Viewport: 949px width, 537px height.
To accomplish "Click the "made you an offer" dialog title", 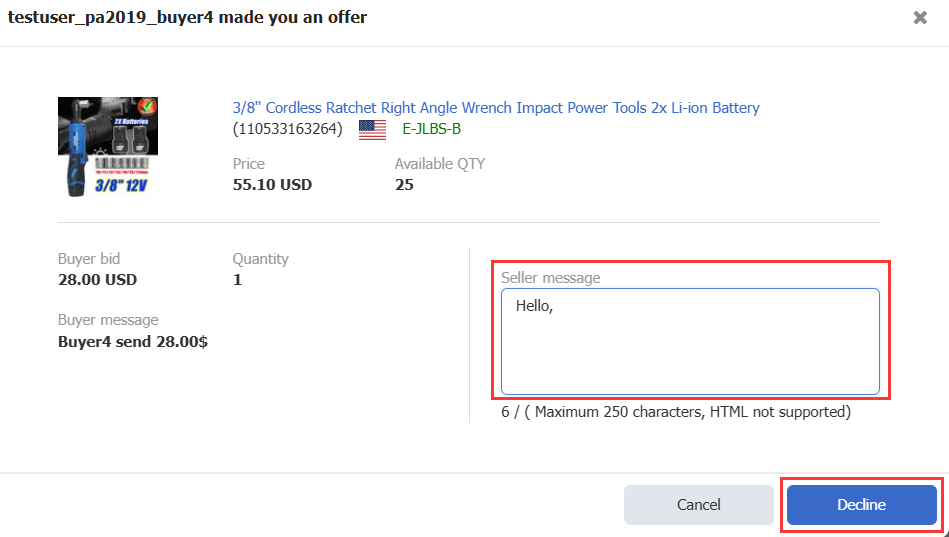I will point(187,18).
